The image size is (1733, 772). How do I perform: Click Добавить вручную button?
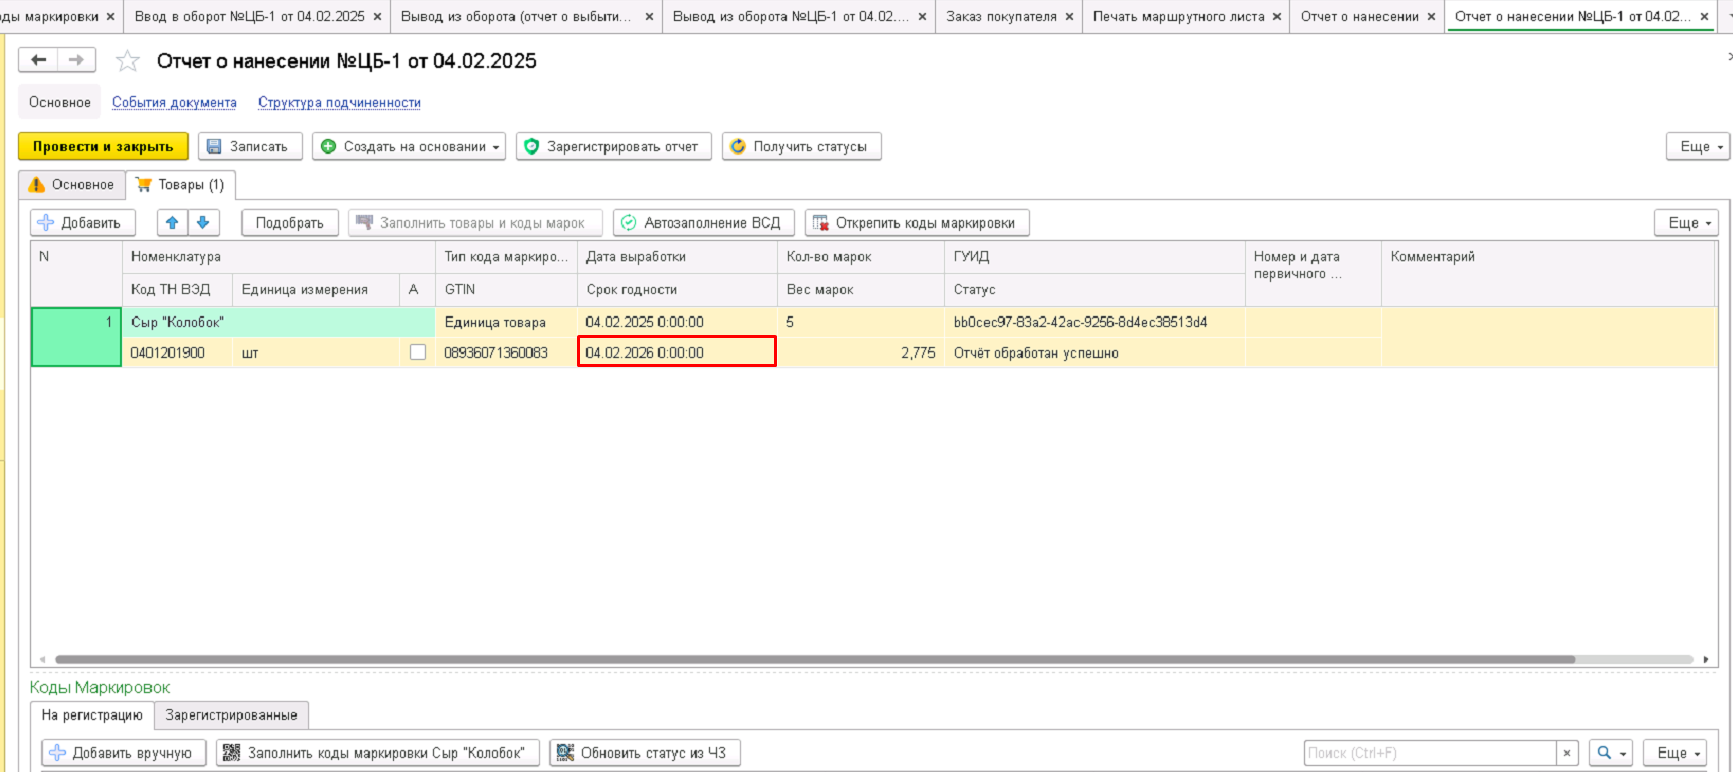coord(124,753)
